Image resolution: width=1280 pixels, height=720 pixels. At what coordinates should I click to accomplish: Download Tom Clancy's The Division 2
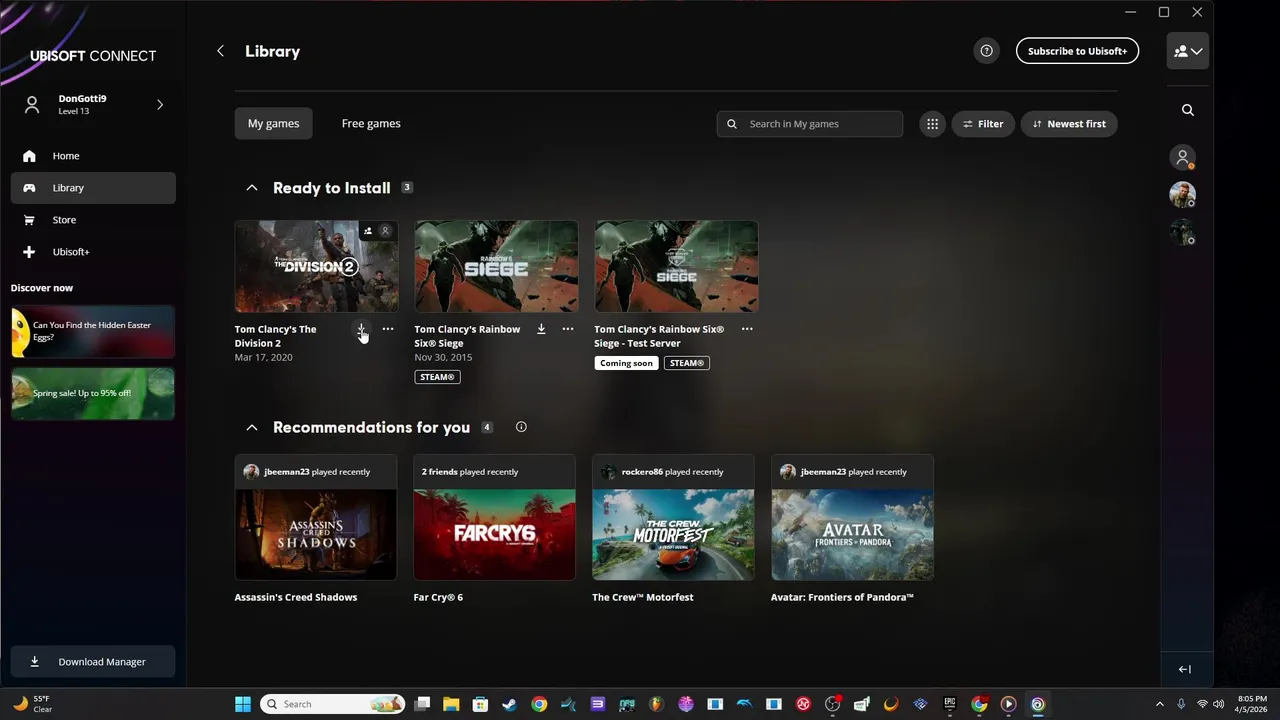361,329
